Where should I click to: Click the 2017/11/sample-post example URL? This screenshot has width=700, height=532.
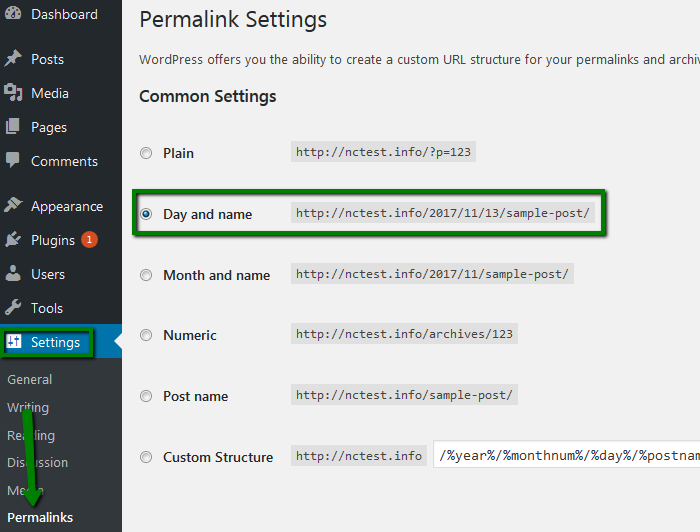click(x=432, y=274)
